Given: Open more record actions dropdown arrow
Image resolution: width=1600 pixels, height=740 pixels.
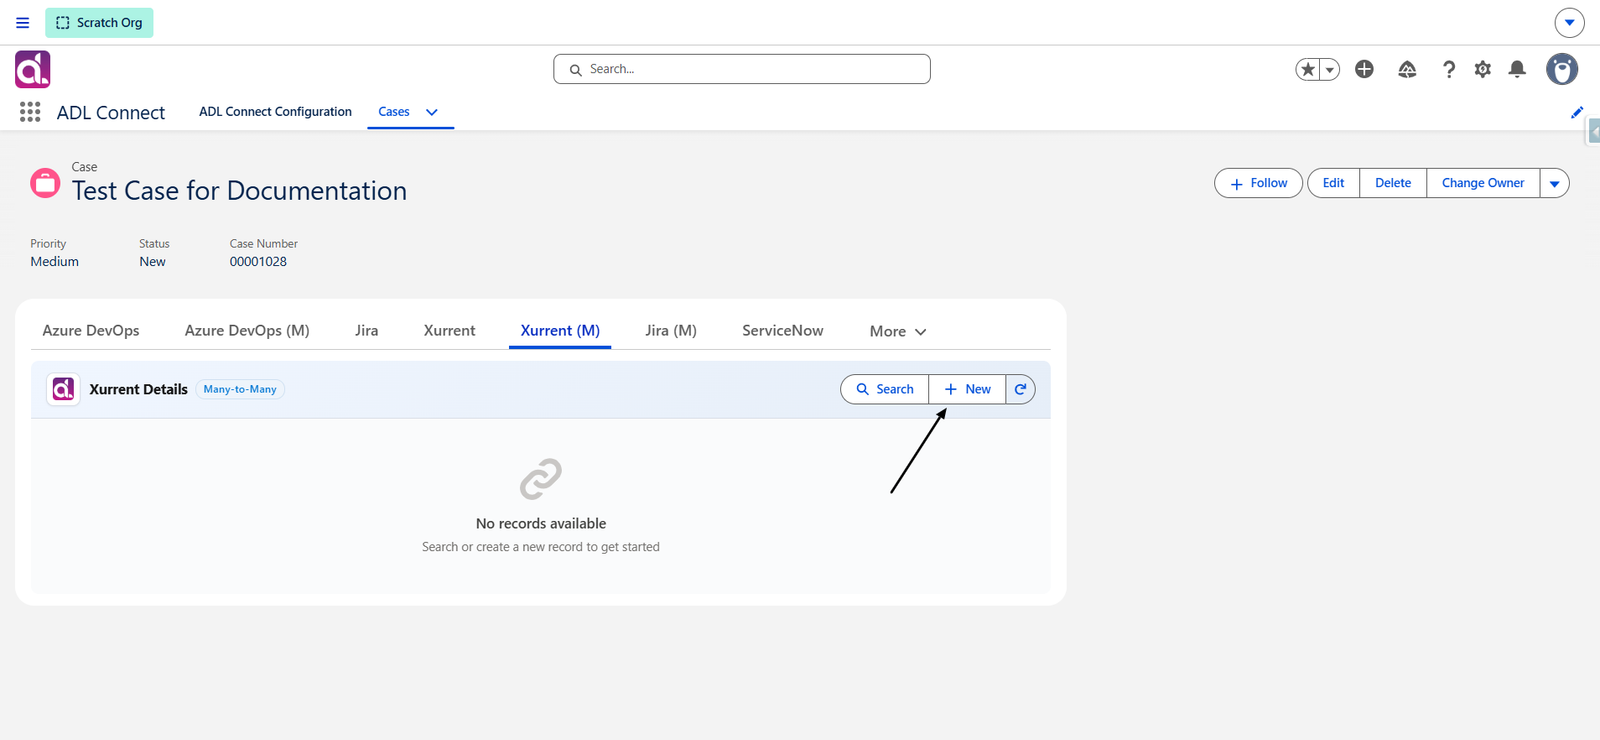Looking at the screenshot, I should (1554, 183).
